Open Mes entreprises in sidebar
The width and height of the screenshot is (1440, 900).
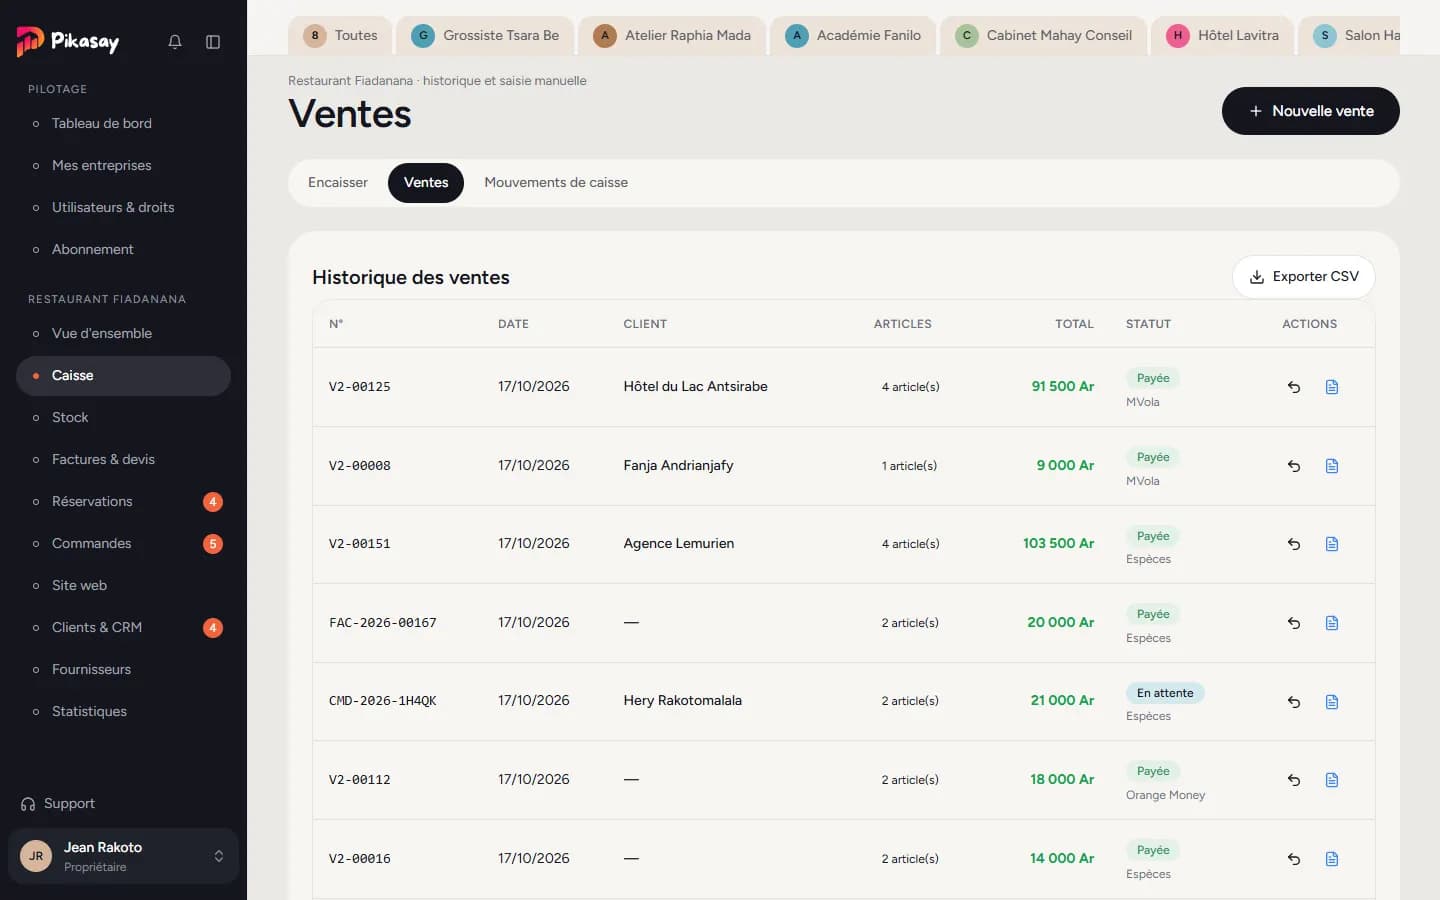coord(123,166)
